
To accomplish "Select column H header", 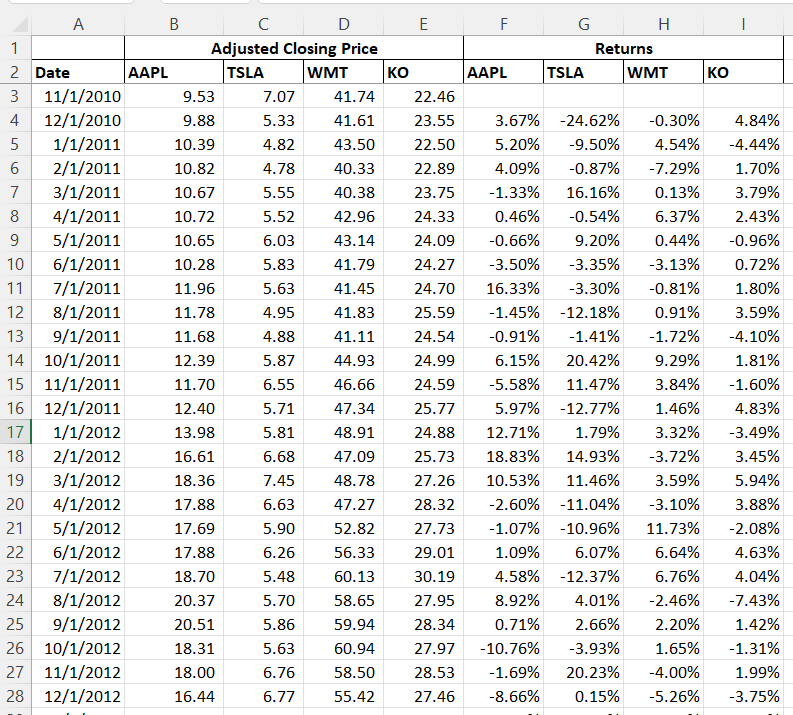I will (664, 24).
